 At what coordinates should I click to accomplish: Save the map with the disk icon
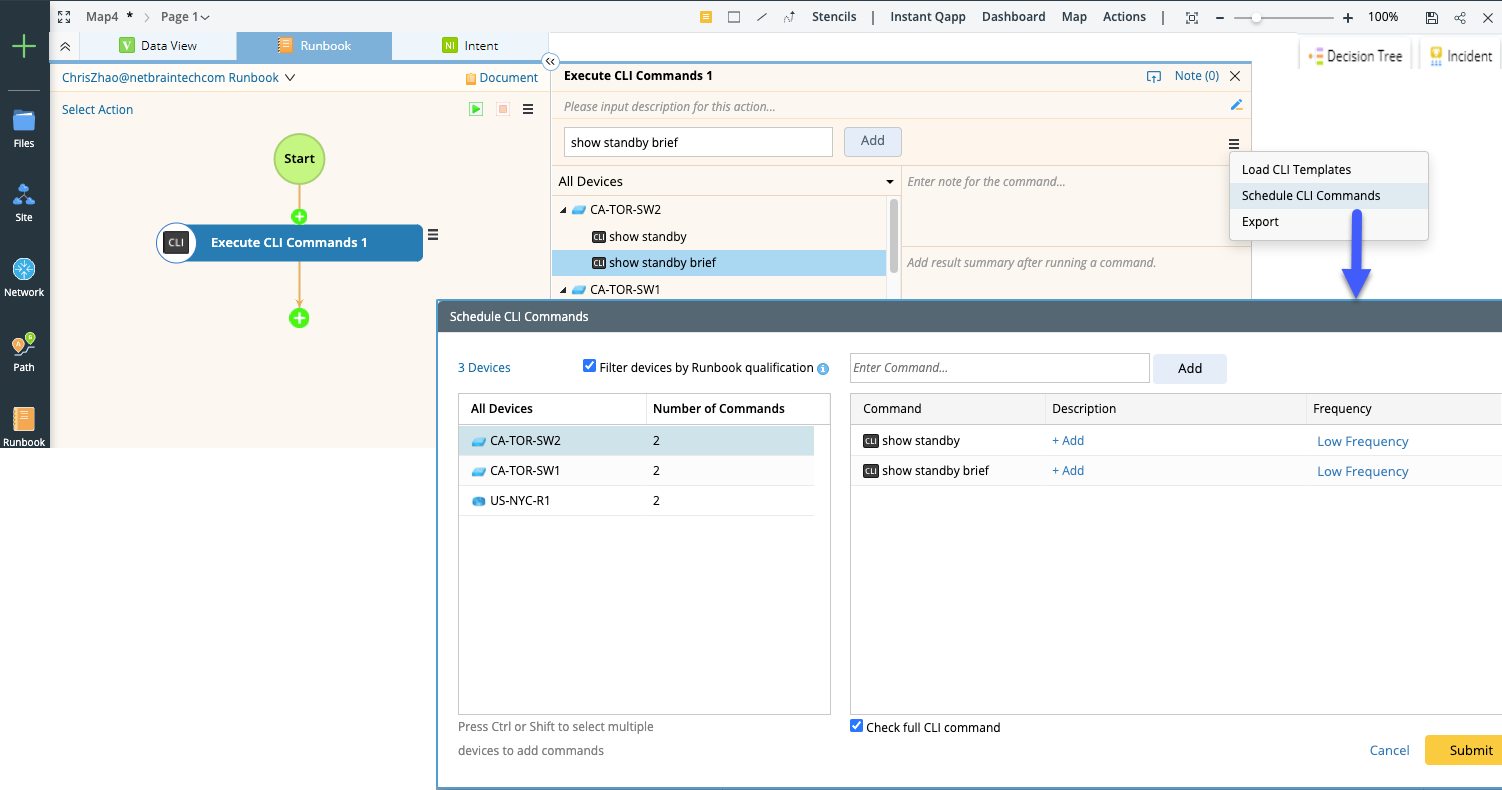(x=1432, y=17)
